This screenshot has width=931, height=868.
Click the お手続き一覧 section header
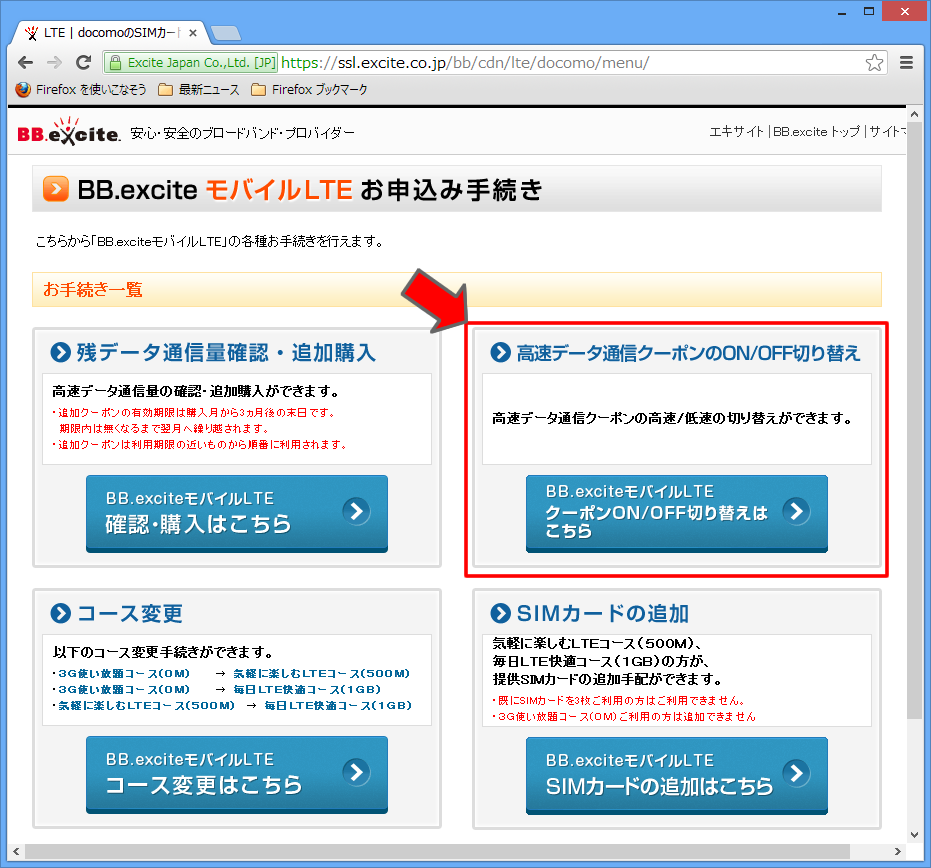point(457,290)
